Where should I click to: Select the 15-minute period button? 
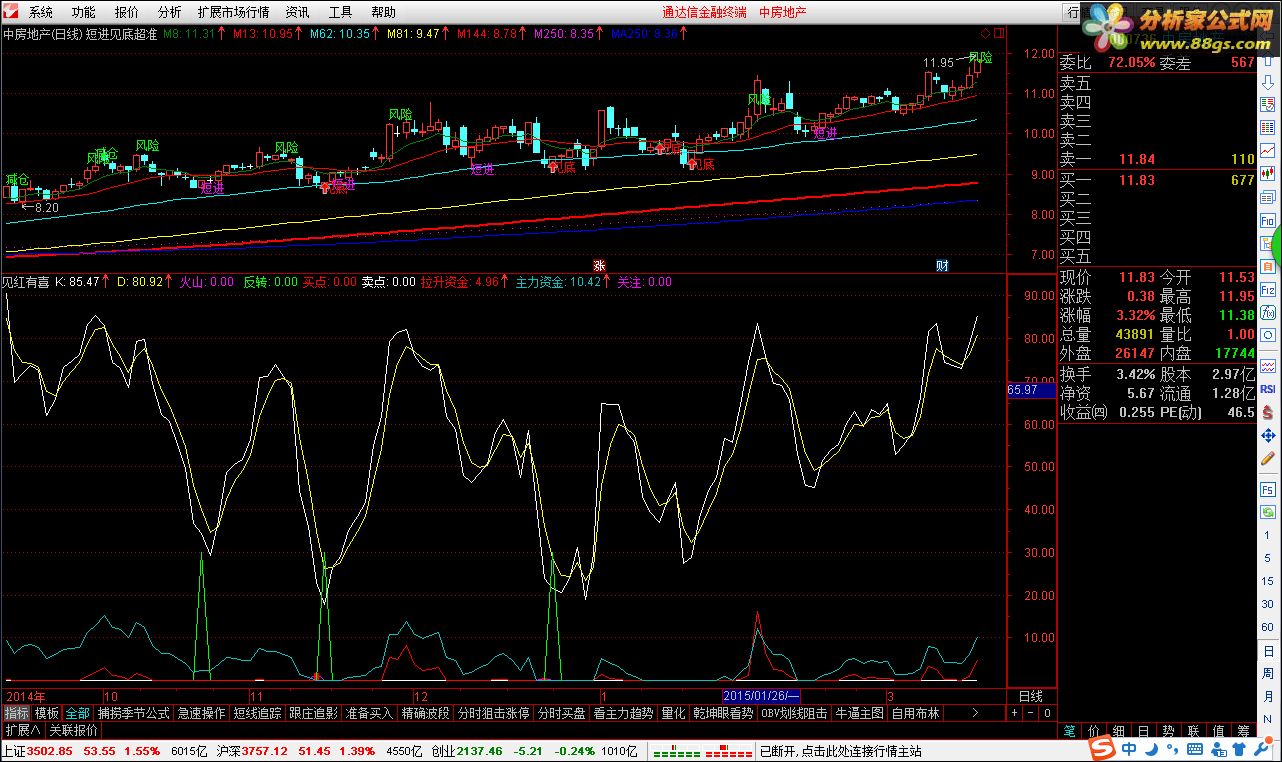tap(1267, 580)
